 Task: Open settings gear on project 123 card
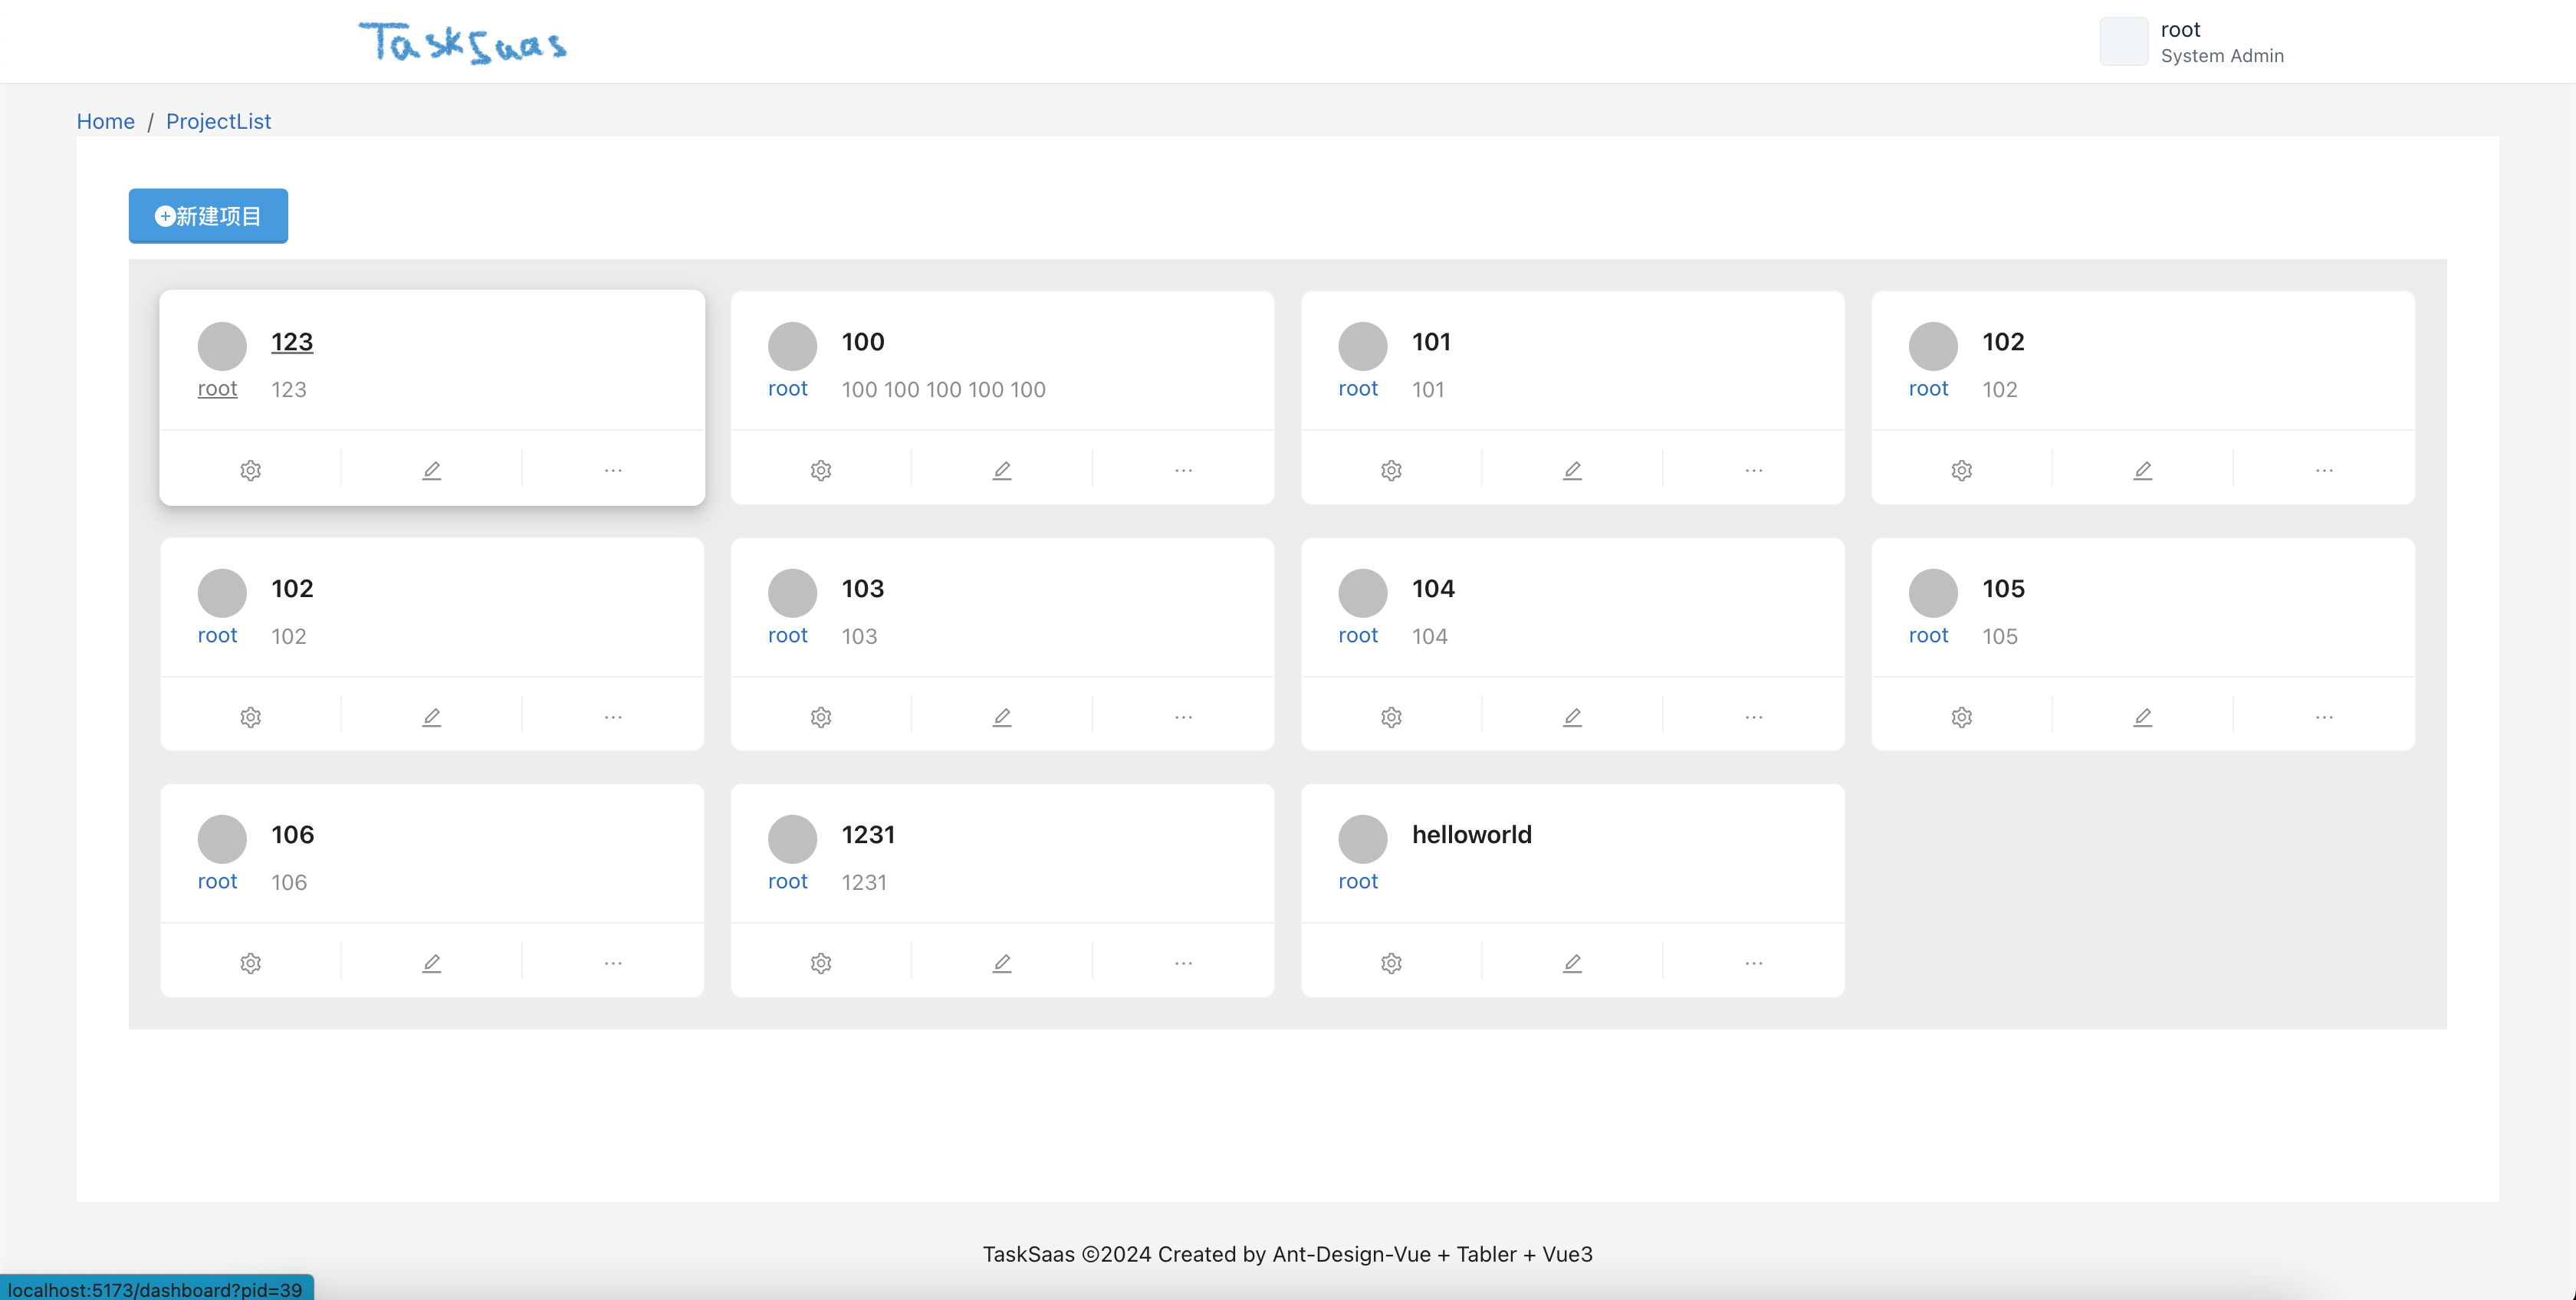[250, 470]
